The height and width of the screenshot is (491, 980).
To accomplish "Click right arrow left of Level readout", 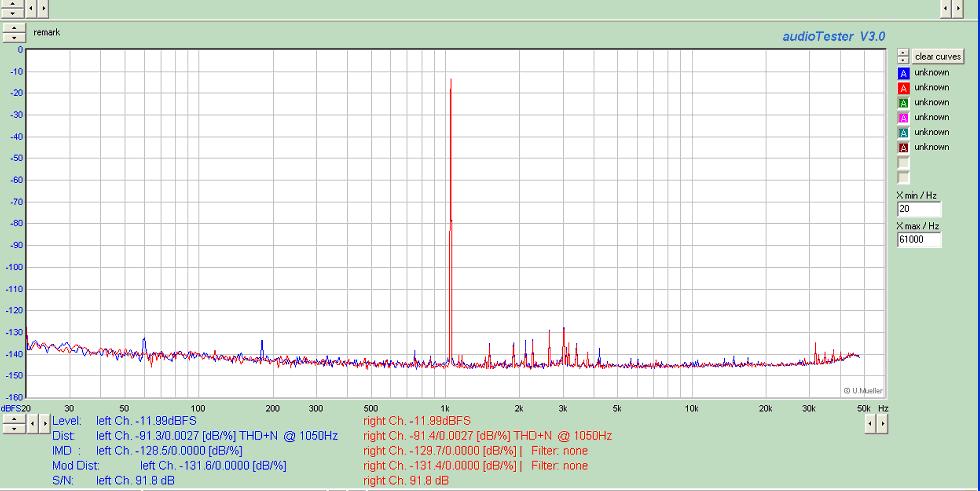I will 44,424.
